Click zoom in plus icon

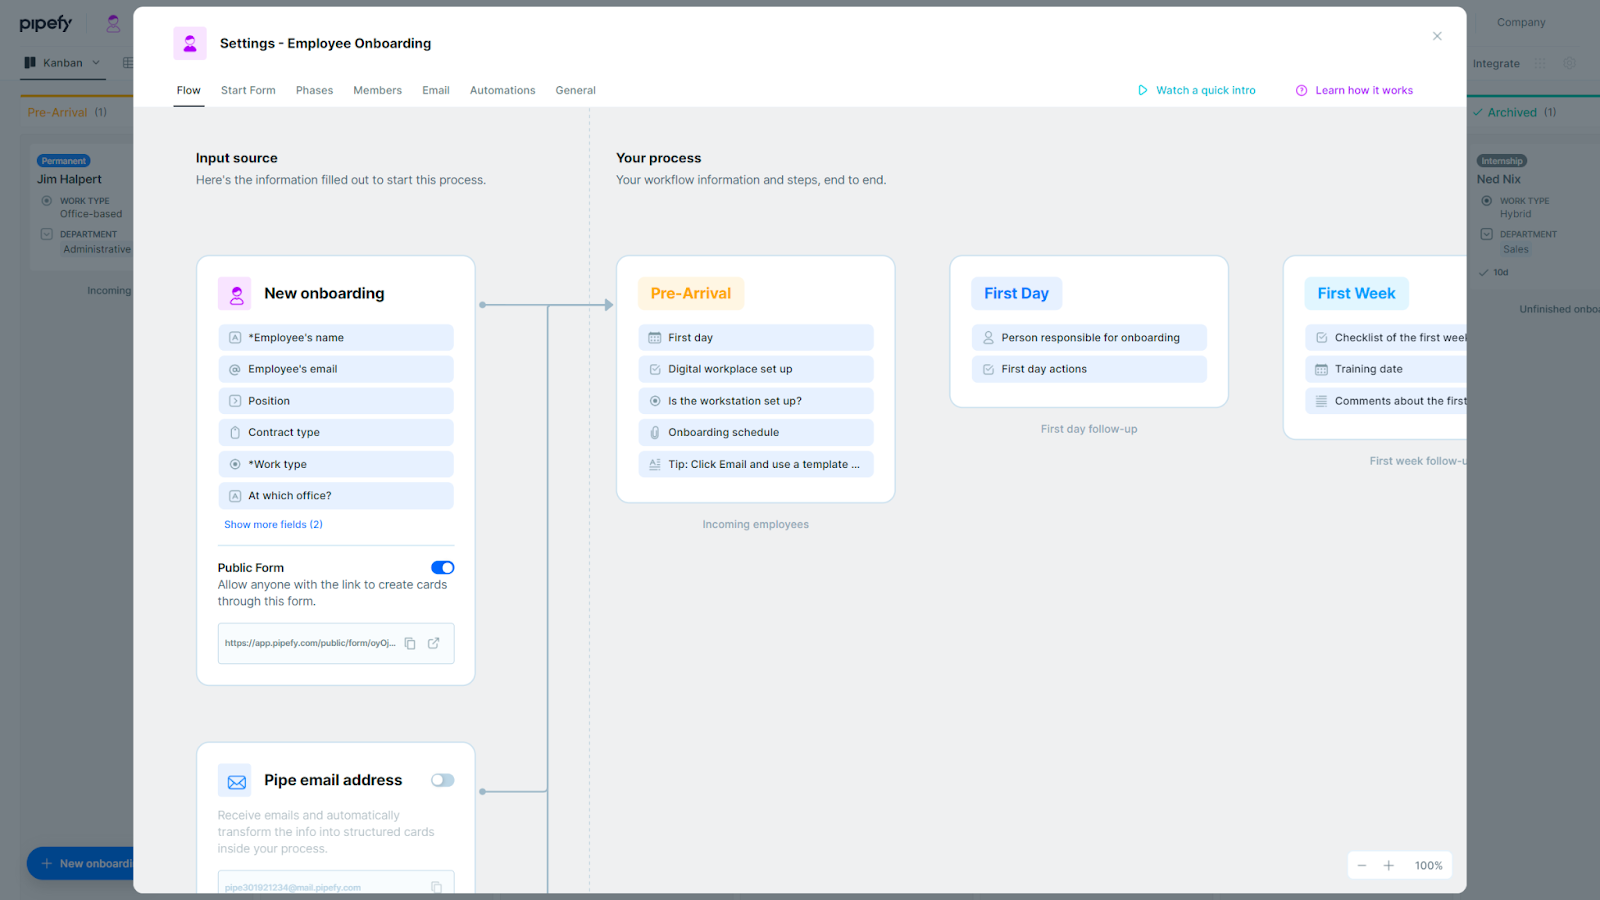point(1389,866)
